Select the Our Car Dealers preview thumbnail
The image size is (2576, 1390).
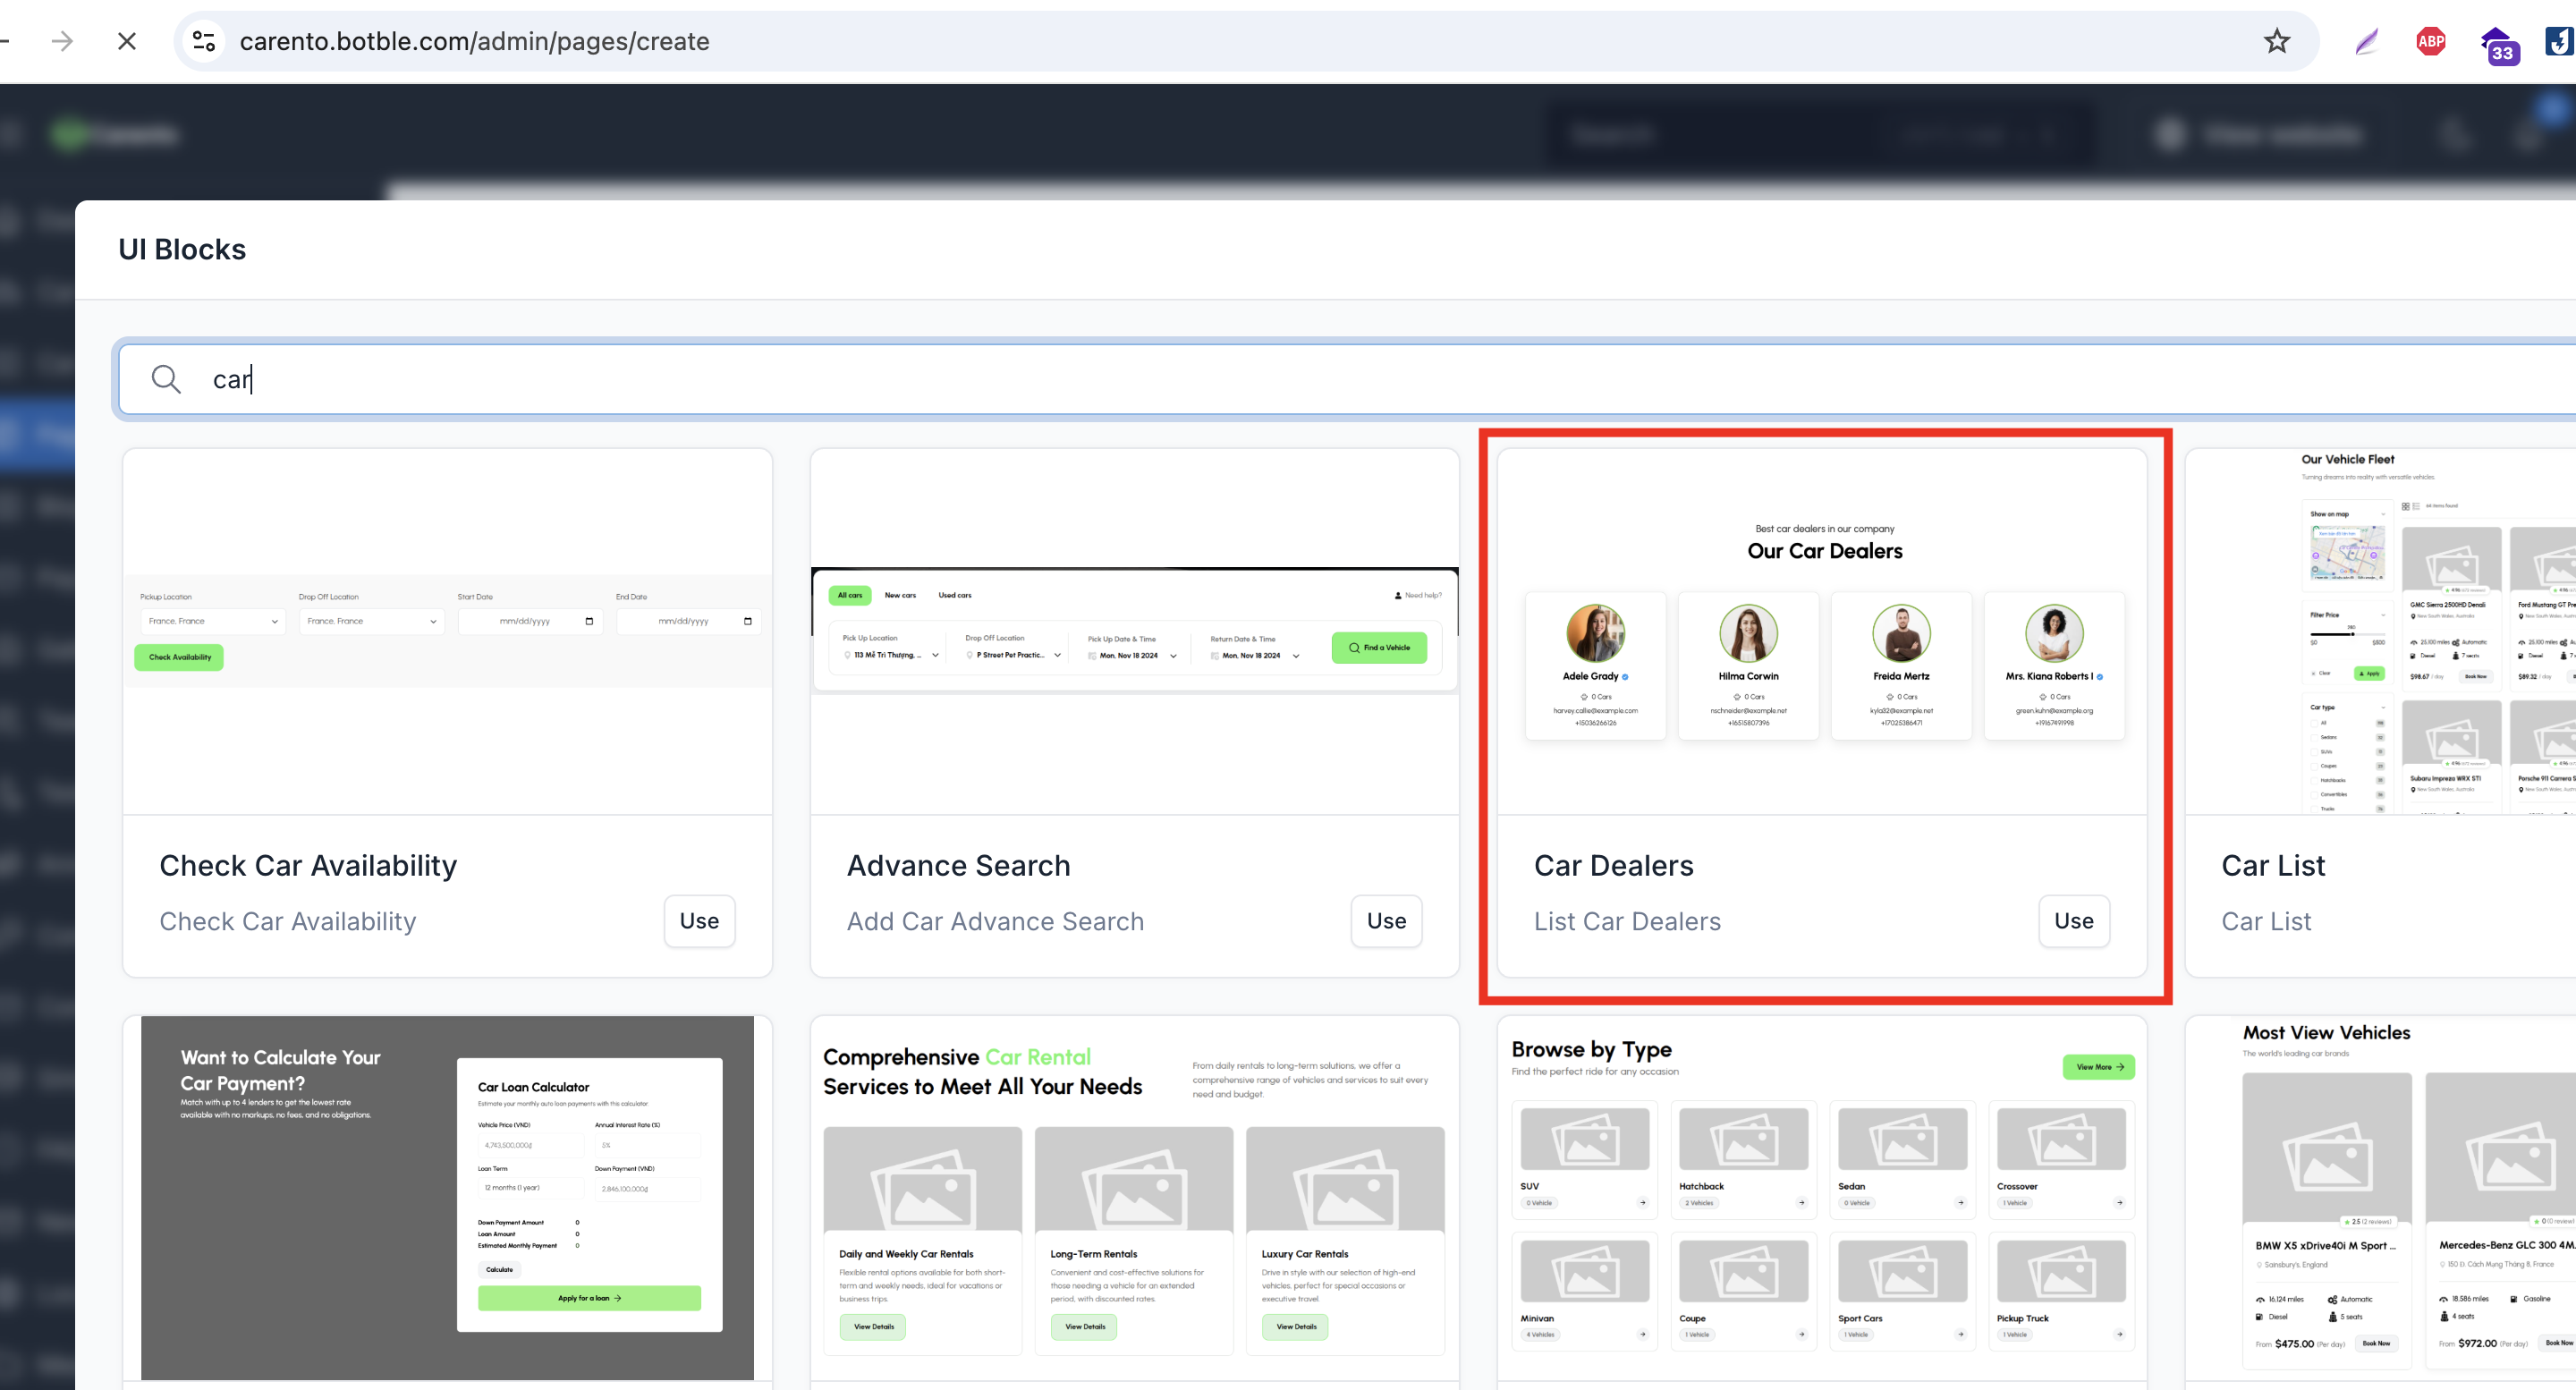coord(1822,631)
